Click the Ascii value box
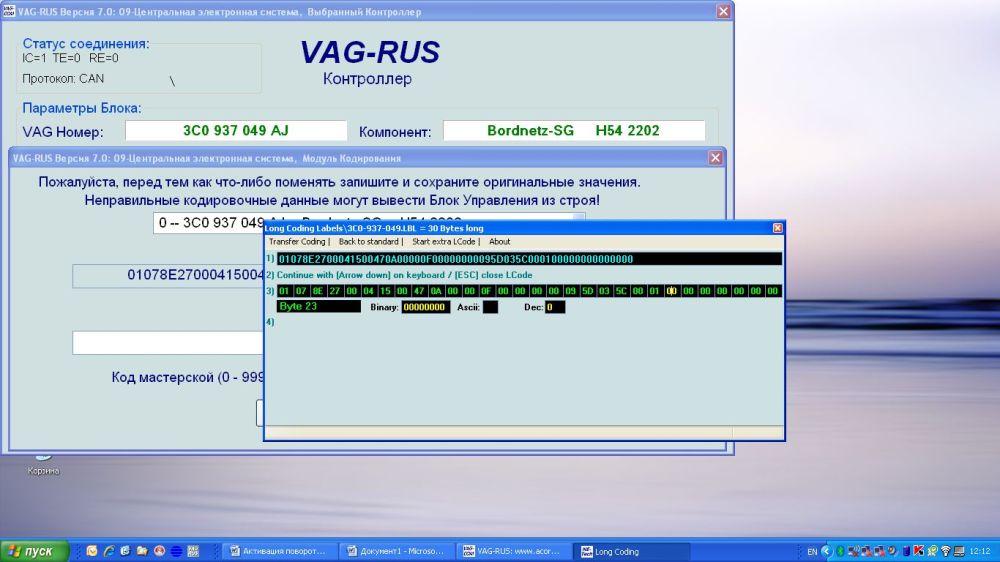The image size is (1000, 562). tap(490, 307)
